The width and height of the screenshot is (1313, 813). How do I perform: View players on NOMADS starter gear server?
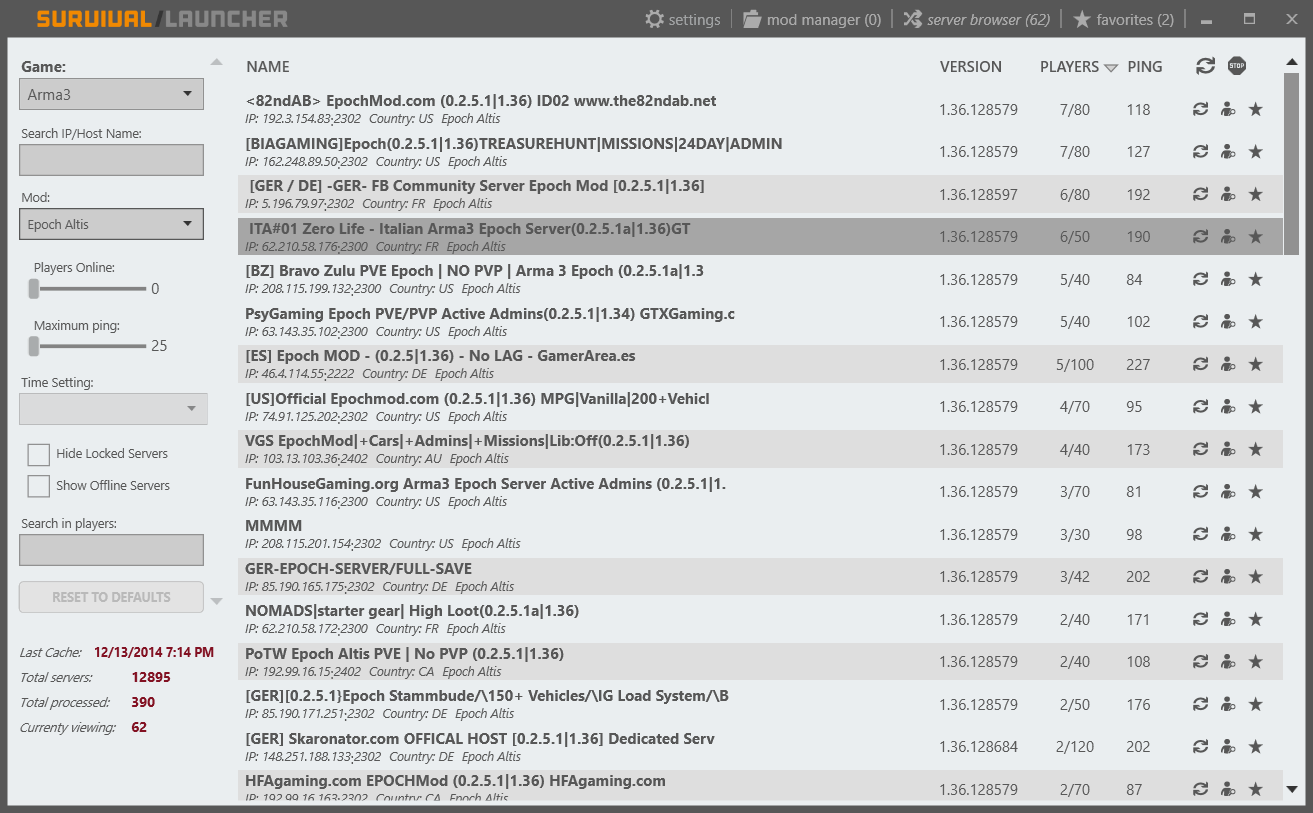(x=1228, y=619)
